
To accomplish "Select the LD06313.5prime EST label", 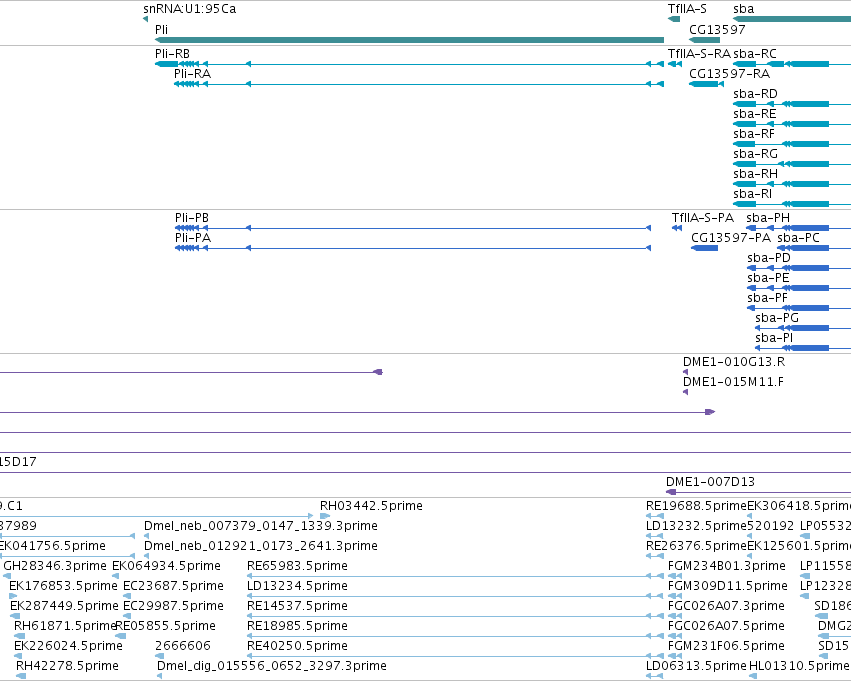I will click(696, 666).
